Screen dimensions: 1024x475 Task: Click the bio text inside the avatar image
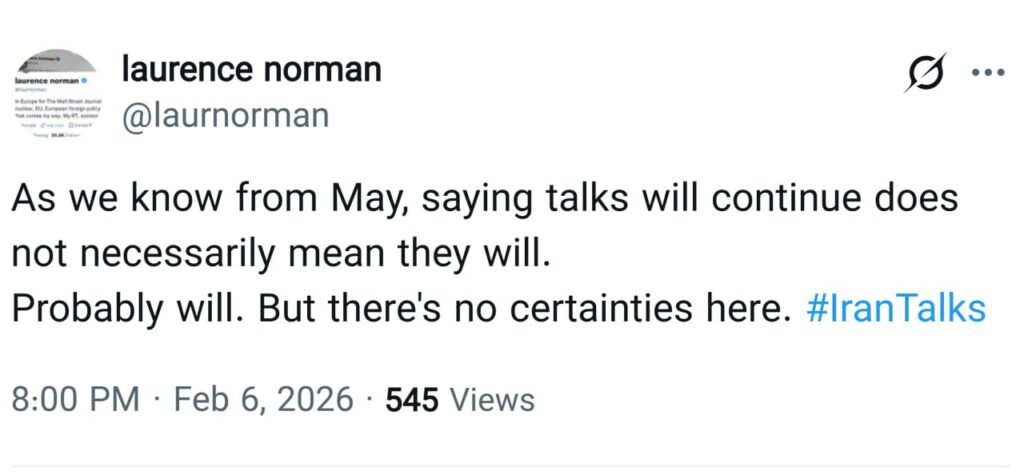(59, 110)
